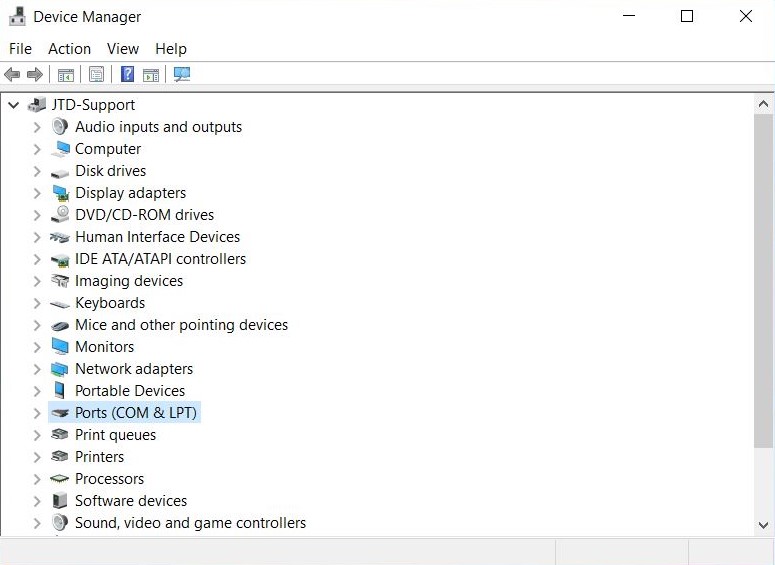Open the Action menu
The image size is (775, 565).
pos(69,48)
